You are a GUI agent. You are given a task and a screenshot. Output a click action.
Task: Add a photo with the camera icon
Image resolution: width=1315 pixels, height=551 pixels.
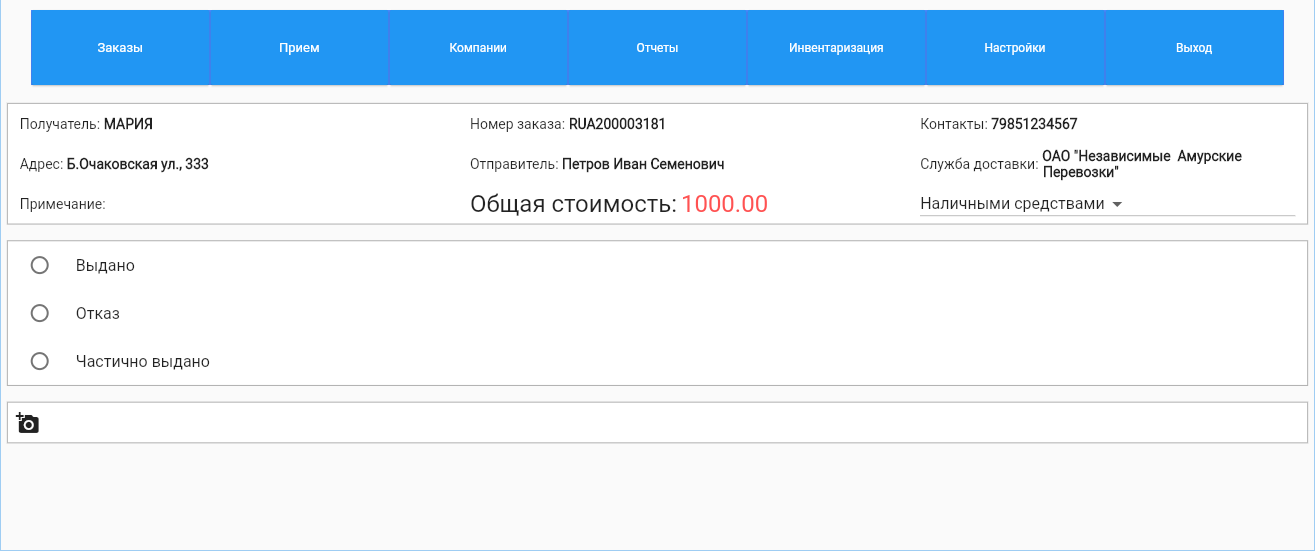(28, 423)
